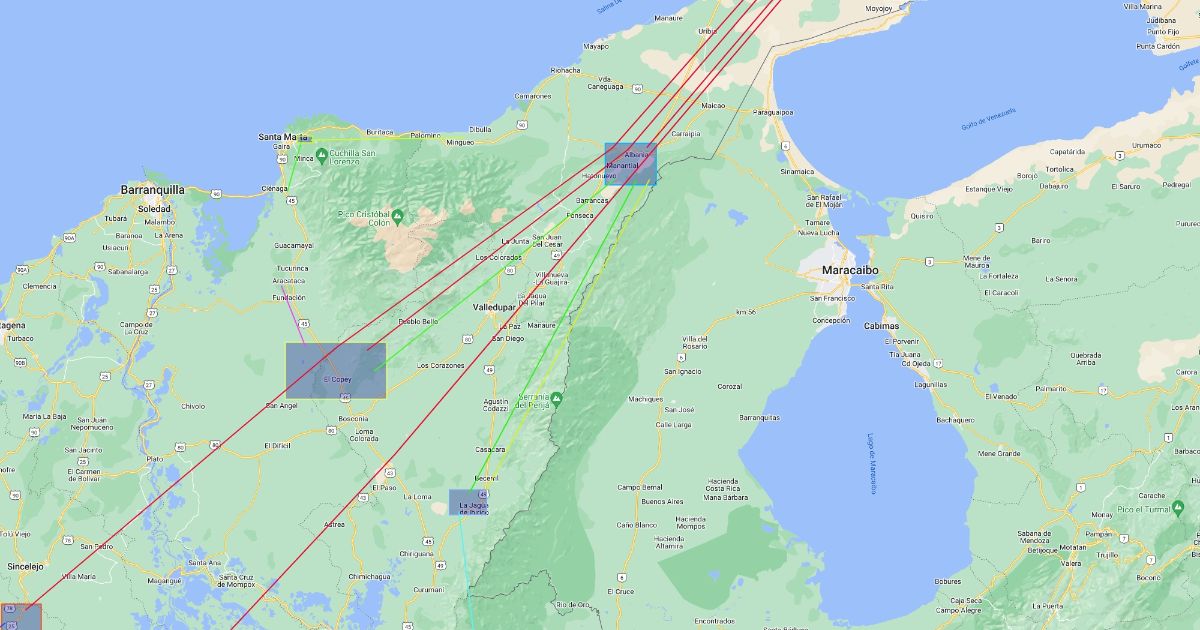Click the Machiques town label

pos(645,399)
